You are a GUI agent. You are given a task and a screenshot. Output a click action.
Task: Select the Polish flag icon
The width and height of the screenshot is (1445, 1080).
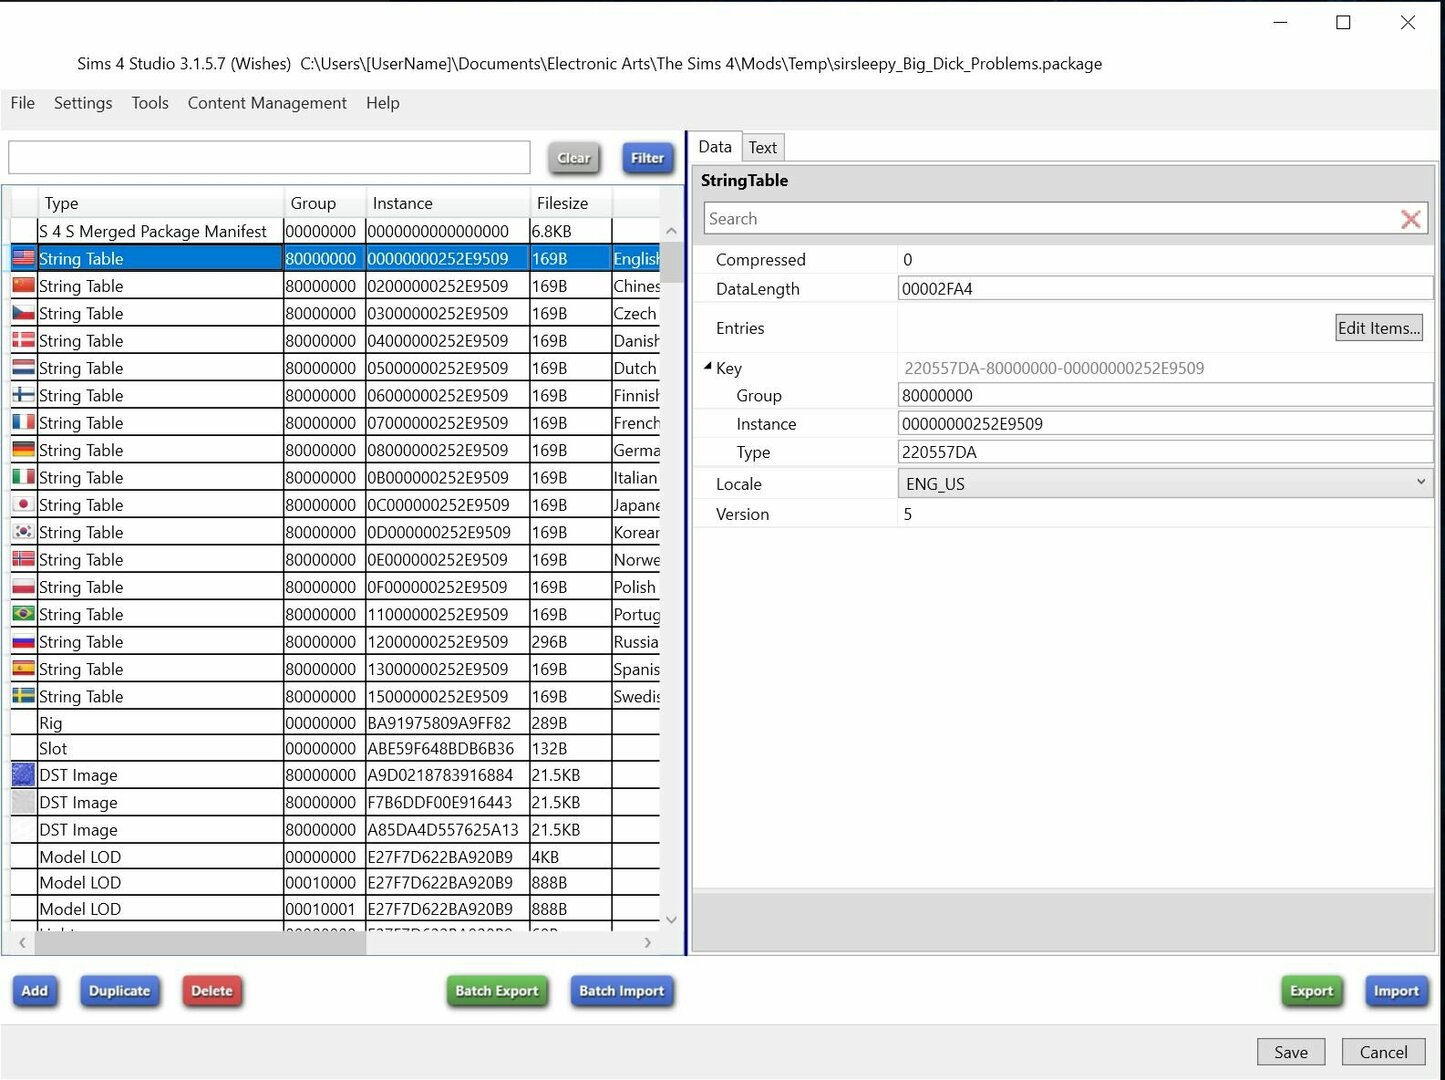click(24, 586)
